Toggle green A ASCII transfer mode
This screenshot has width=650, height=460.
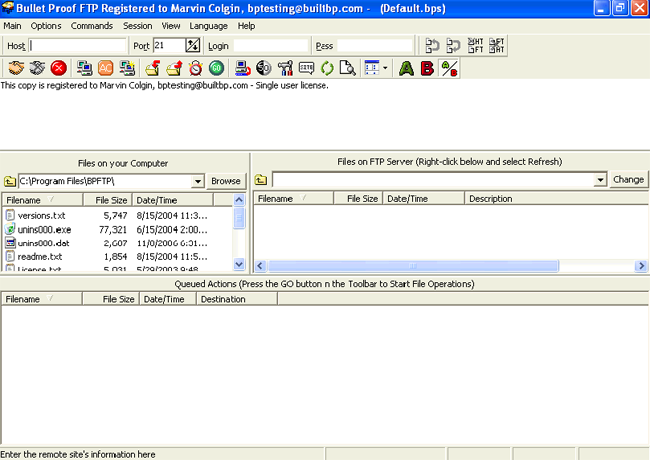tap(406, 68)
